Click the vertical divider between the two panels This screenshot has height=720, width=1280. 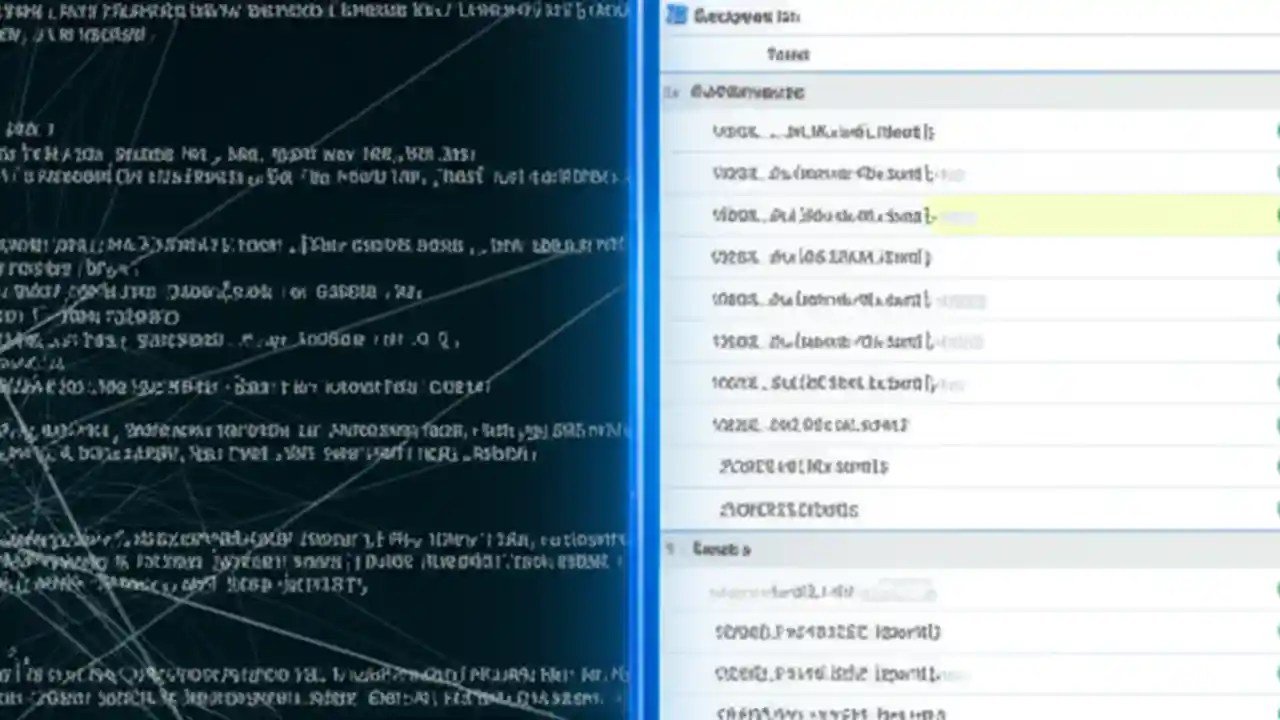click(x=645, y=360)
